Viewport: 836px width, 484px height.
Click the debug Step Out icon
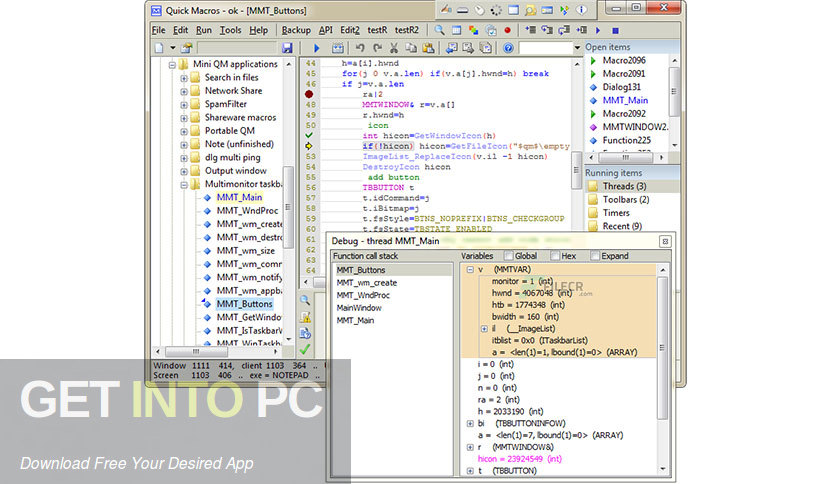(564, 30)
